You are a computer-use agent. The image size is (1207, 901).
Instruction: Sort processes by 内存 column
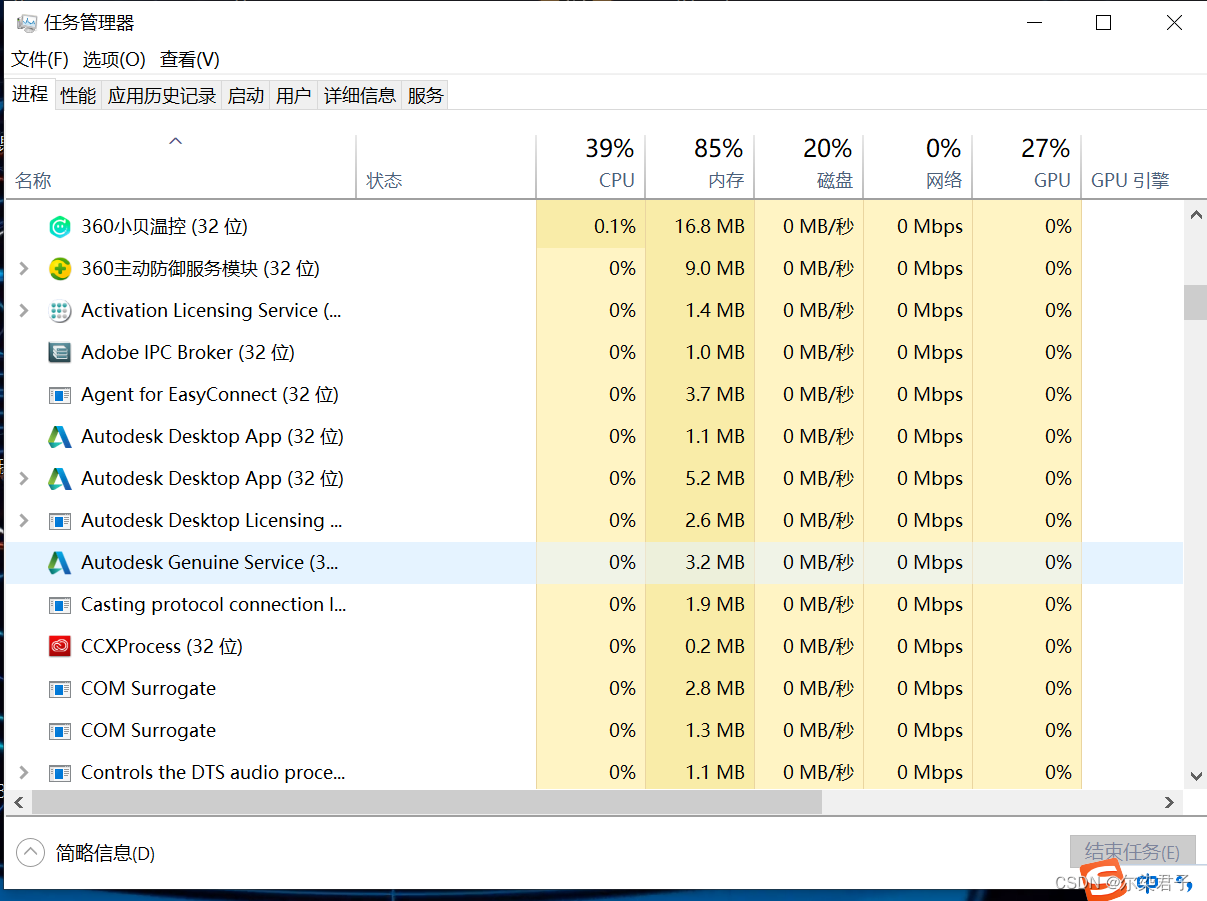tap(700, 167)
